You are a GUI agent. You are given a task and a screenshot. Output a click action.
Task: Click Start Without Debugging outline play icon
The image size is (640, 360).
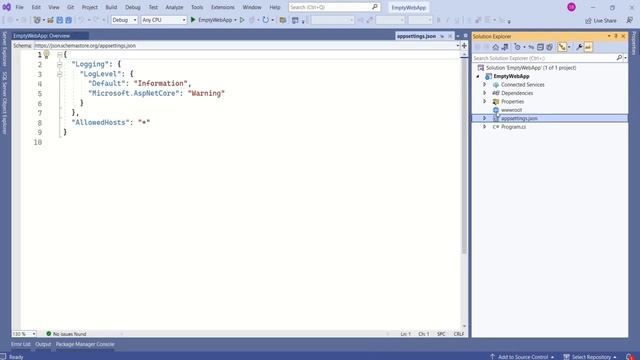pyautogui.click(x=242, y=20)
